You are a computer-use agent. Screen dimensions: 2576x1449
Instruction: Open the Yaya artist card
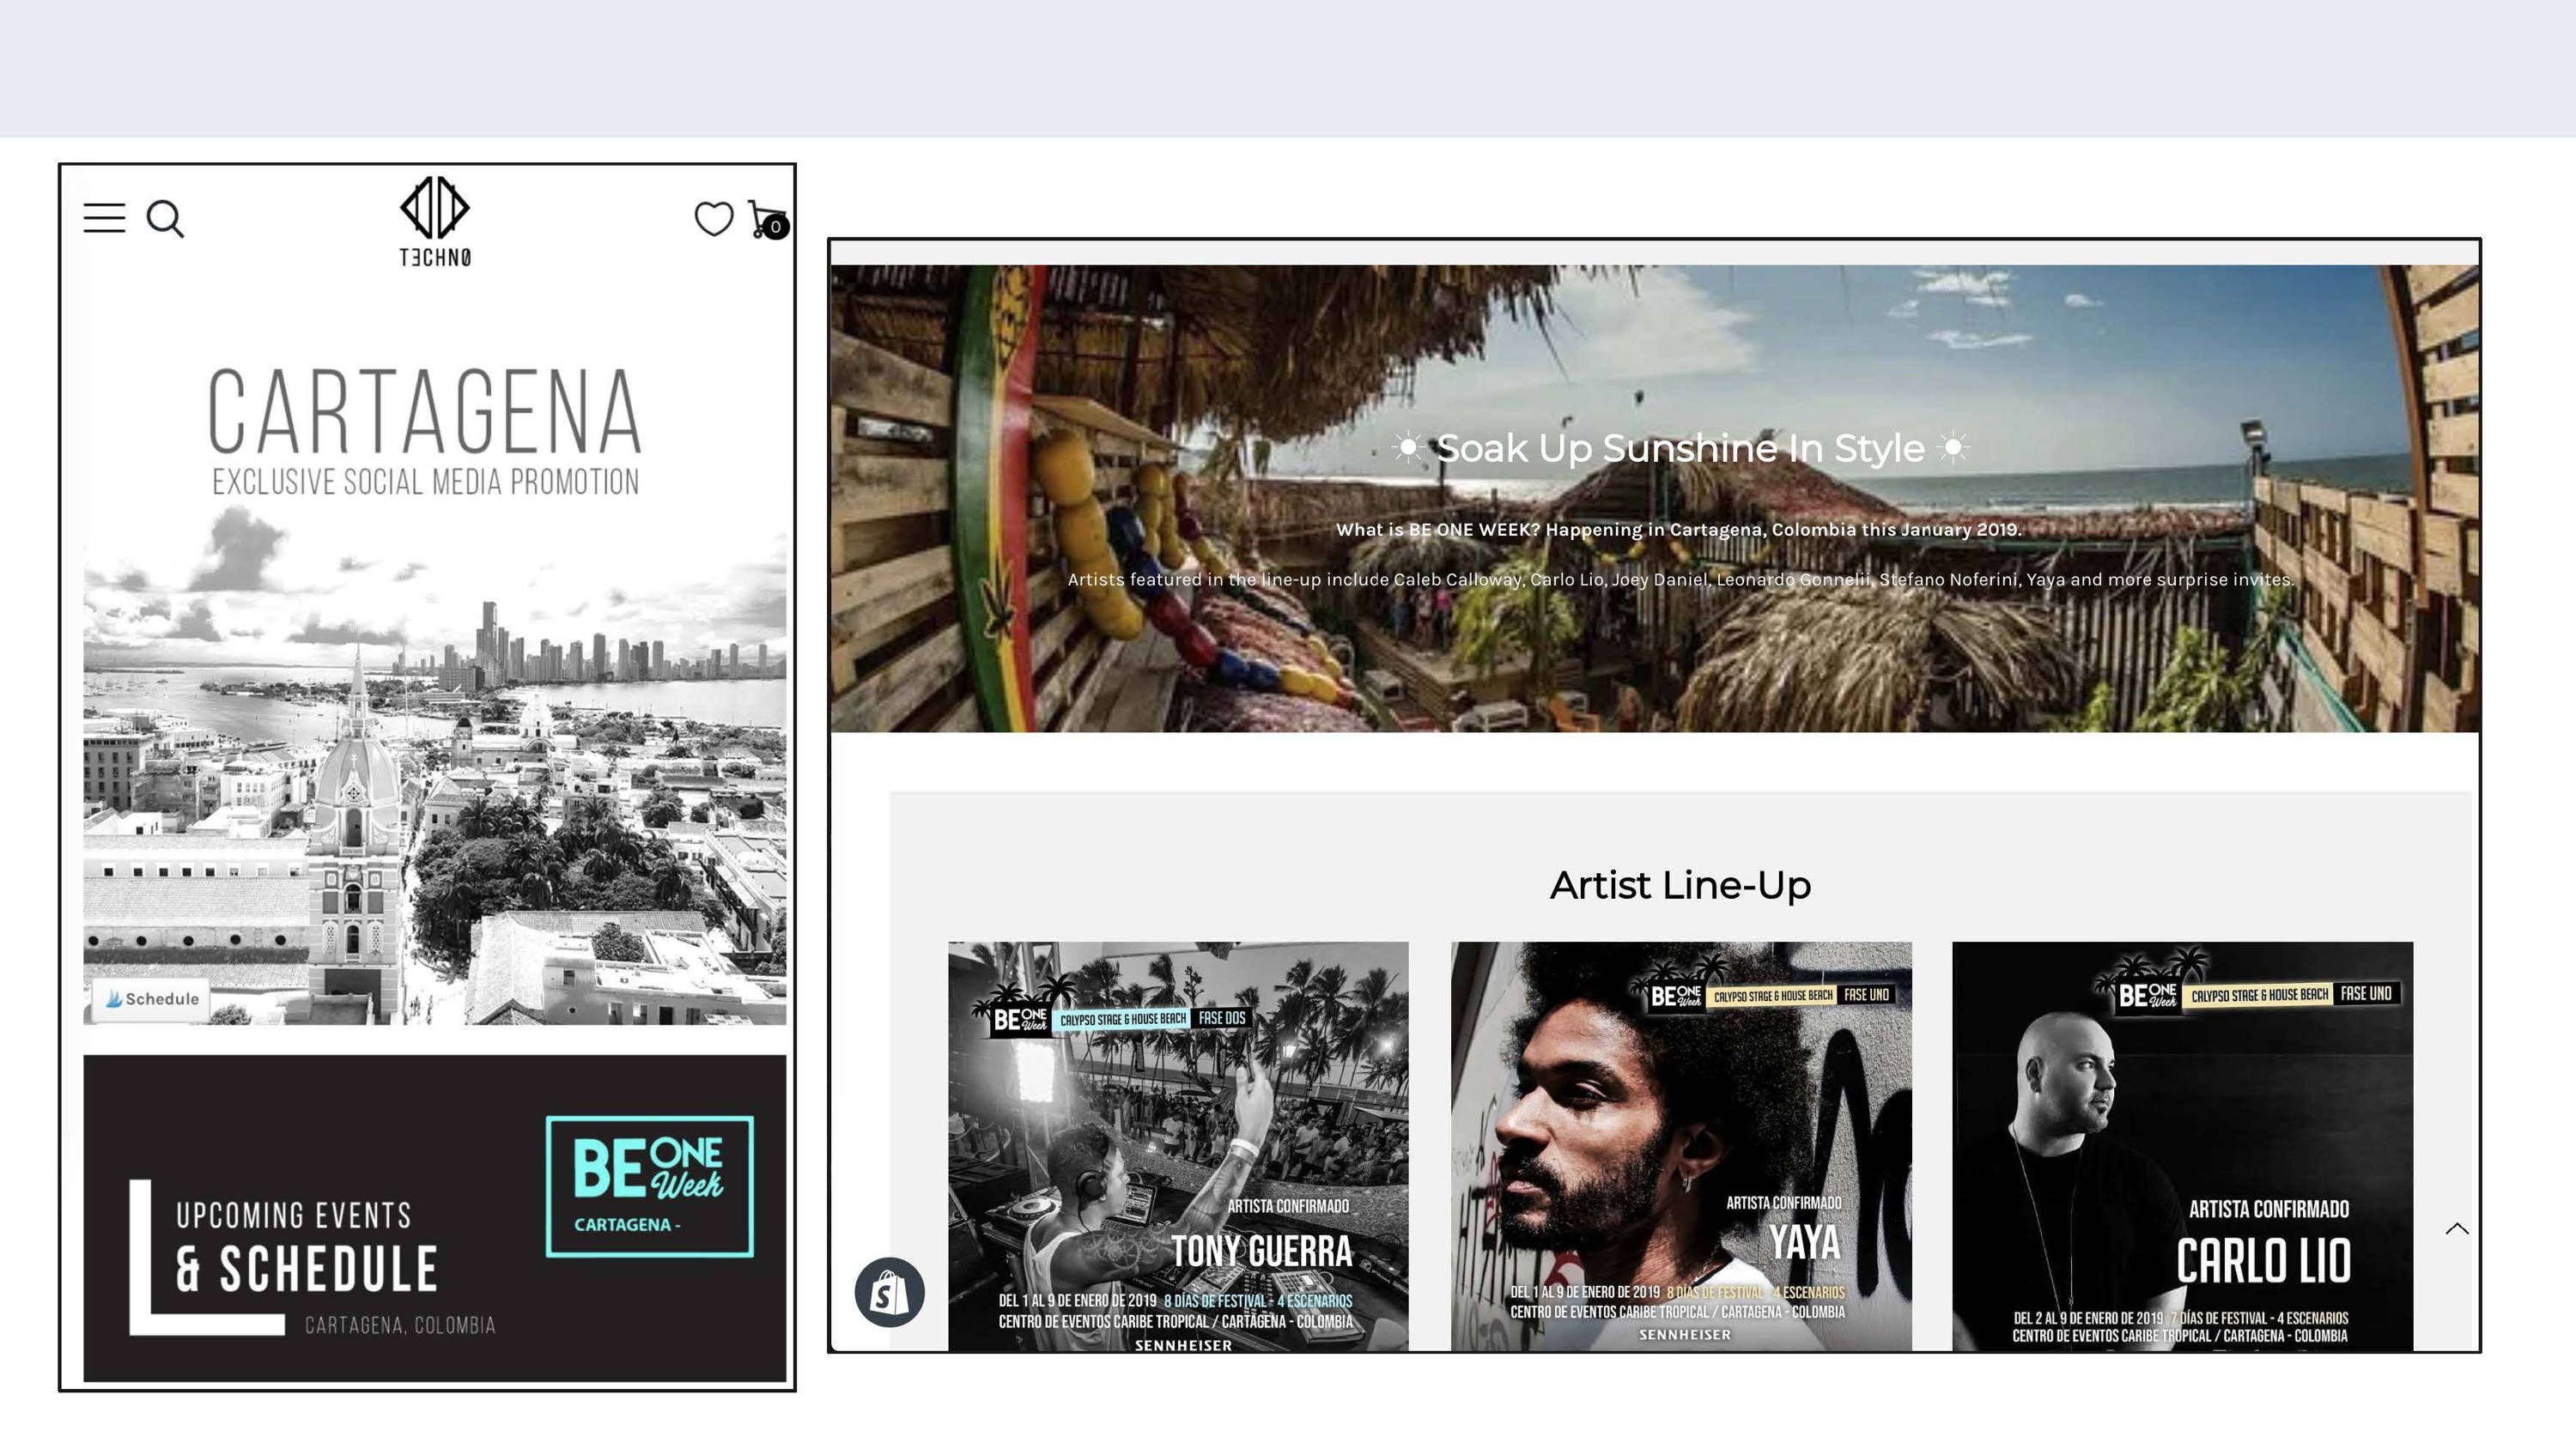[1681, 1146]
